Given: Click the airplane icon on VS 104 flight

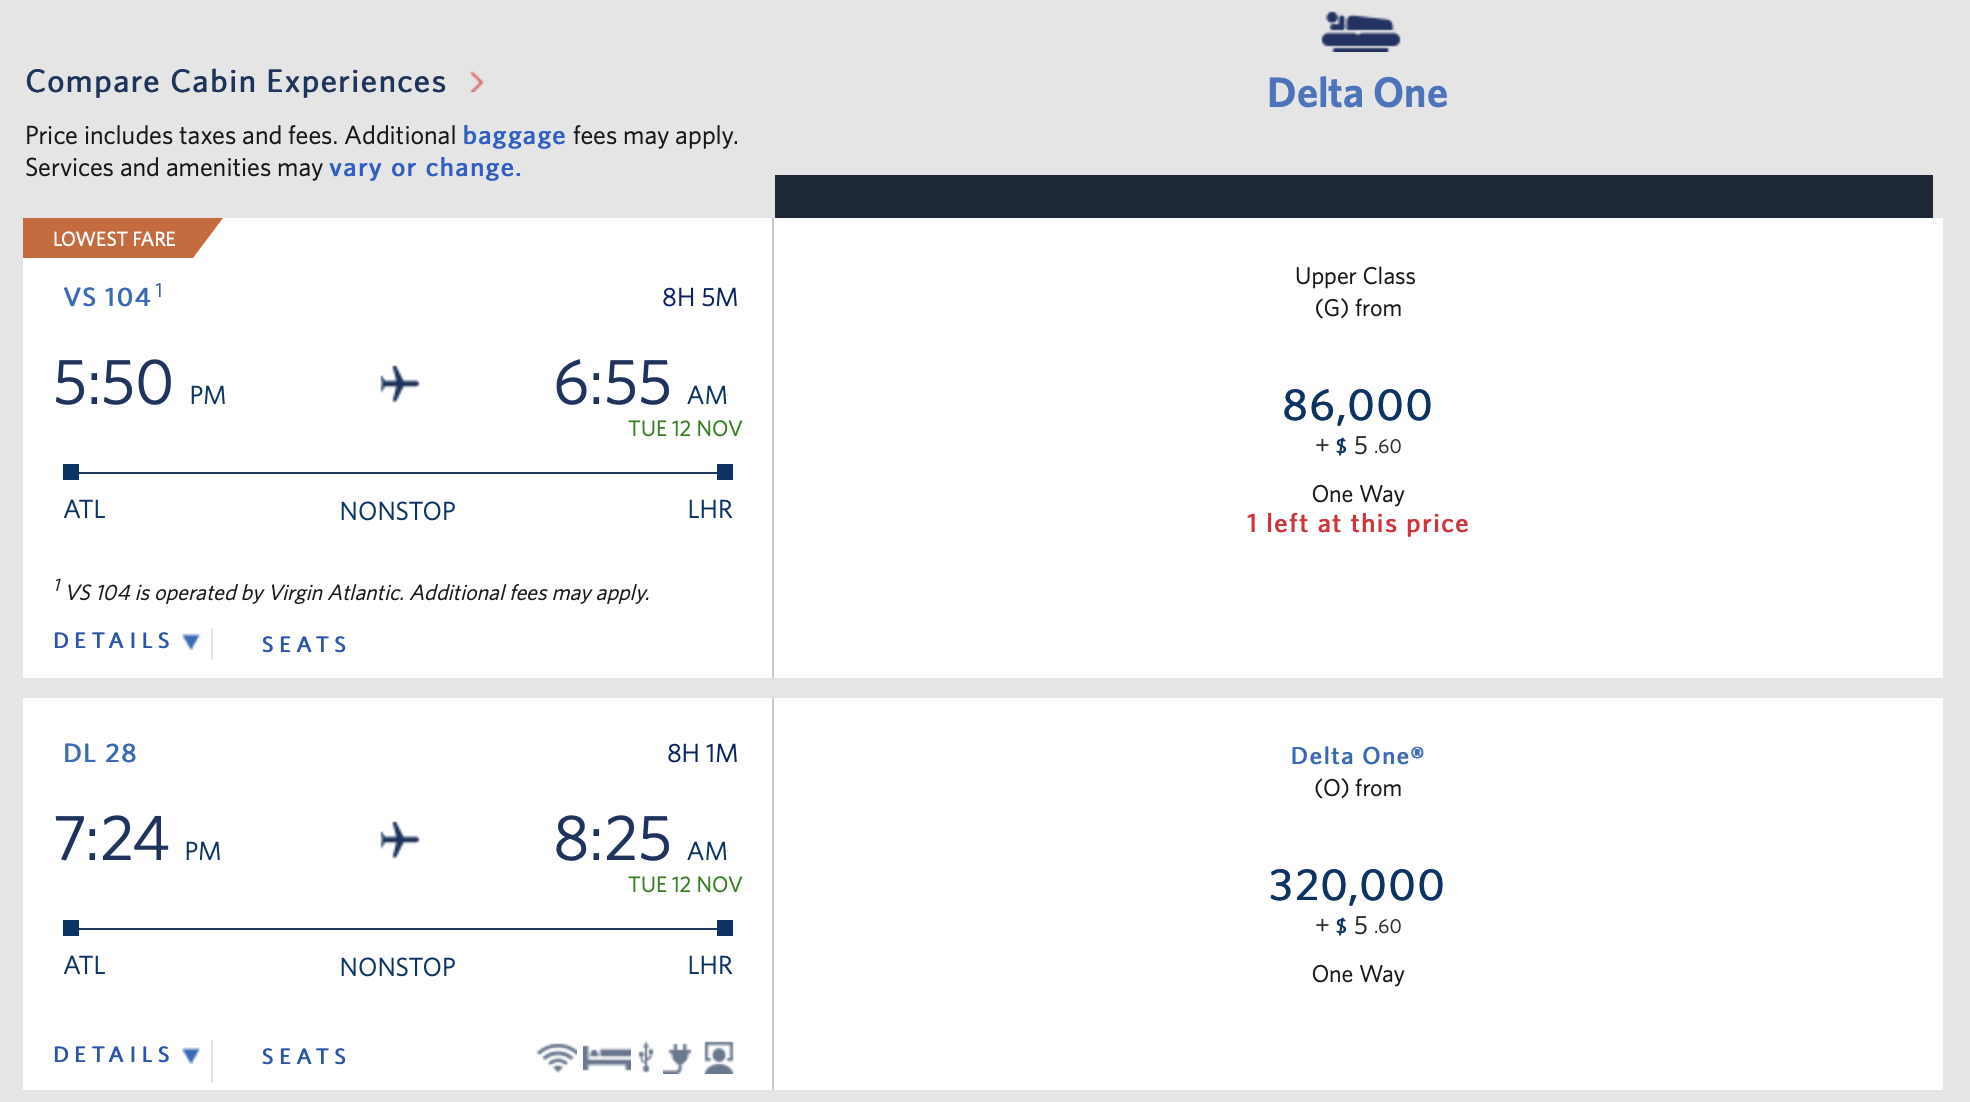Looking at the screenshot, I should (399, 384).
